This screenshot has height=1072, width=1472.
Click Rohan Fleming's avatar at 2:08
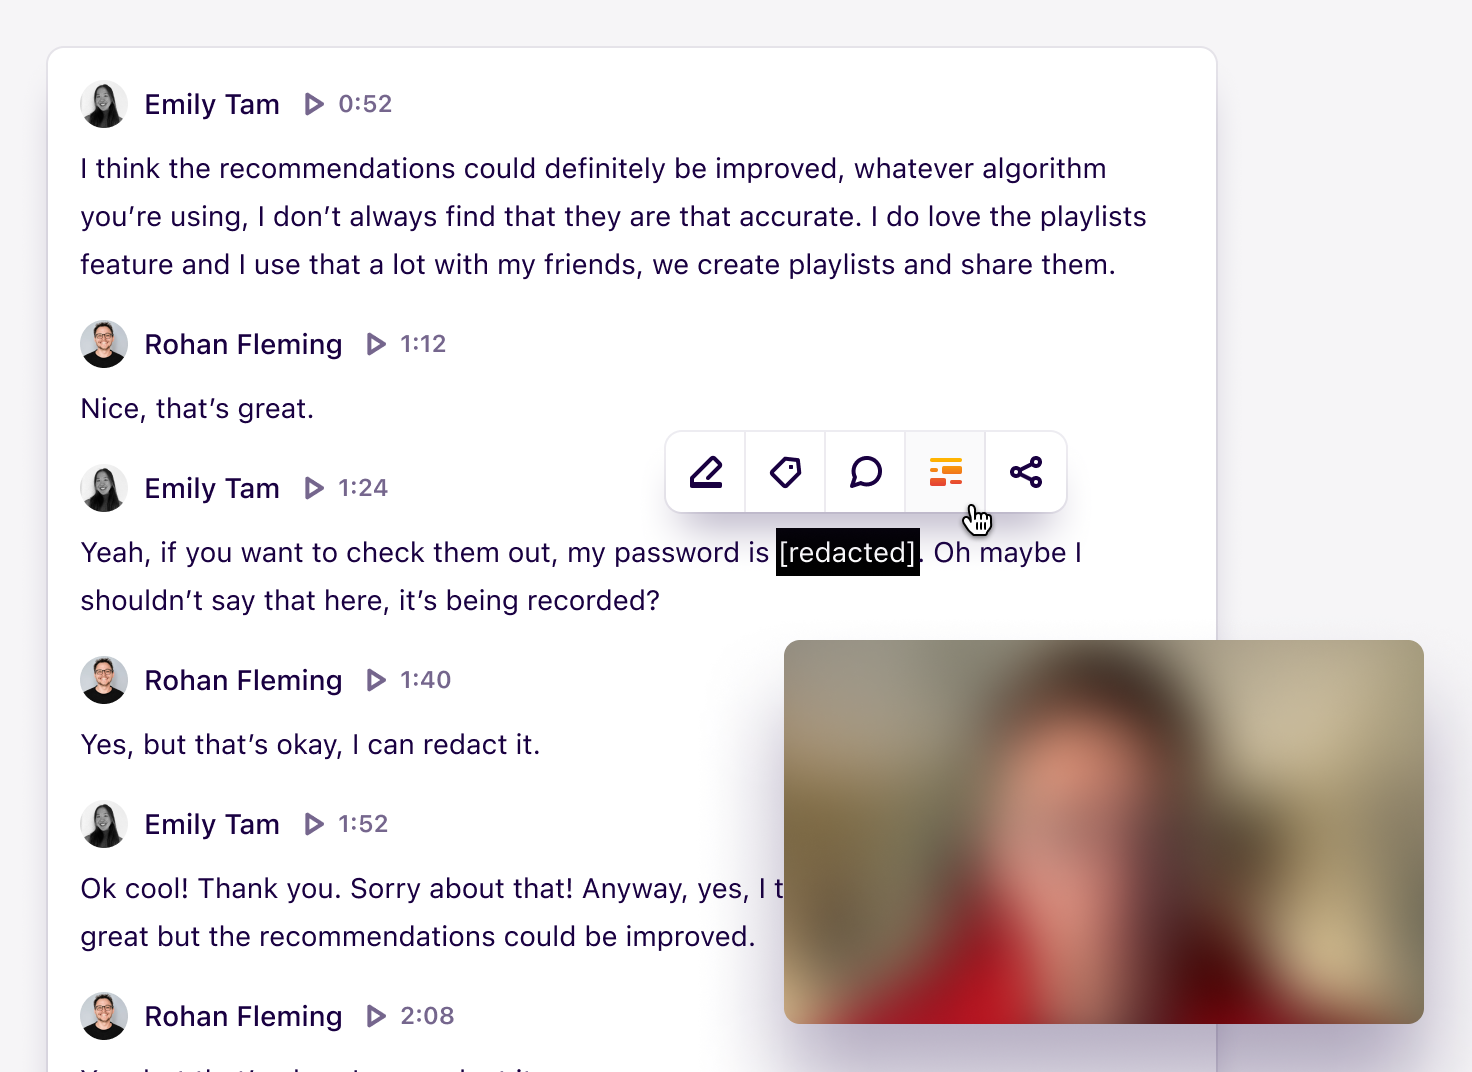(x=104, y=1016)
